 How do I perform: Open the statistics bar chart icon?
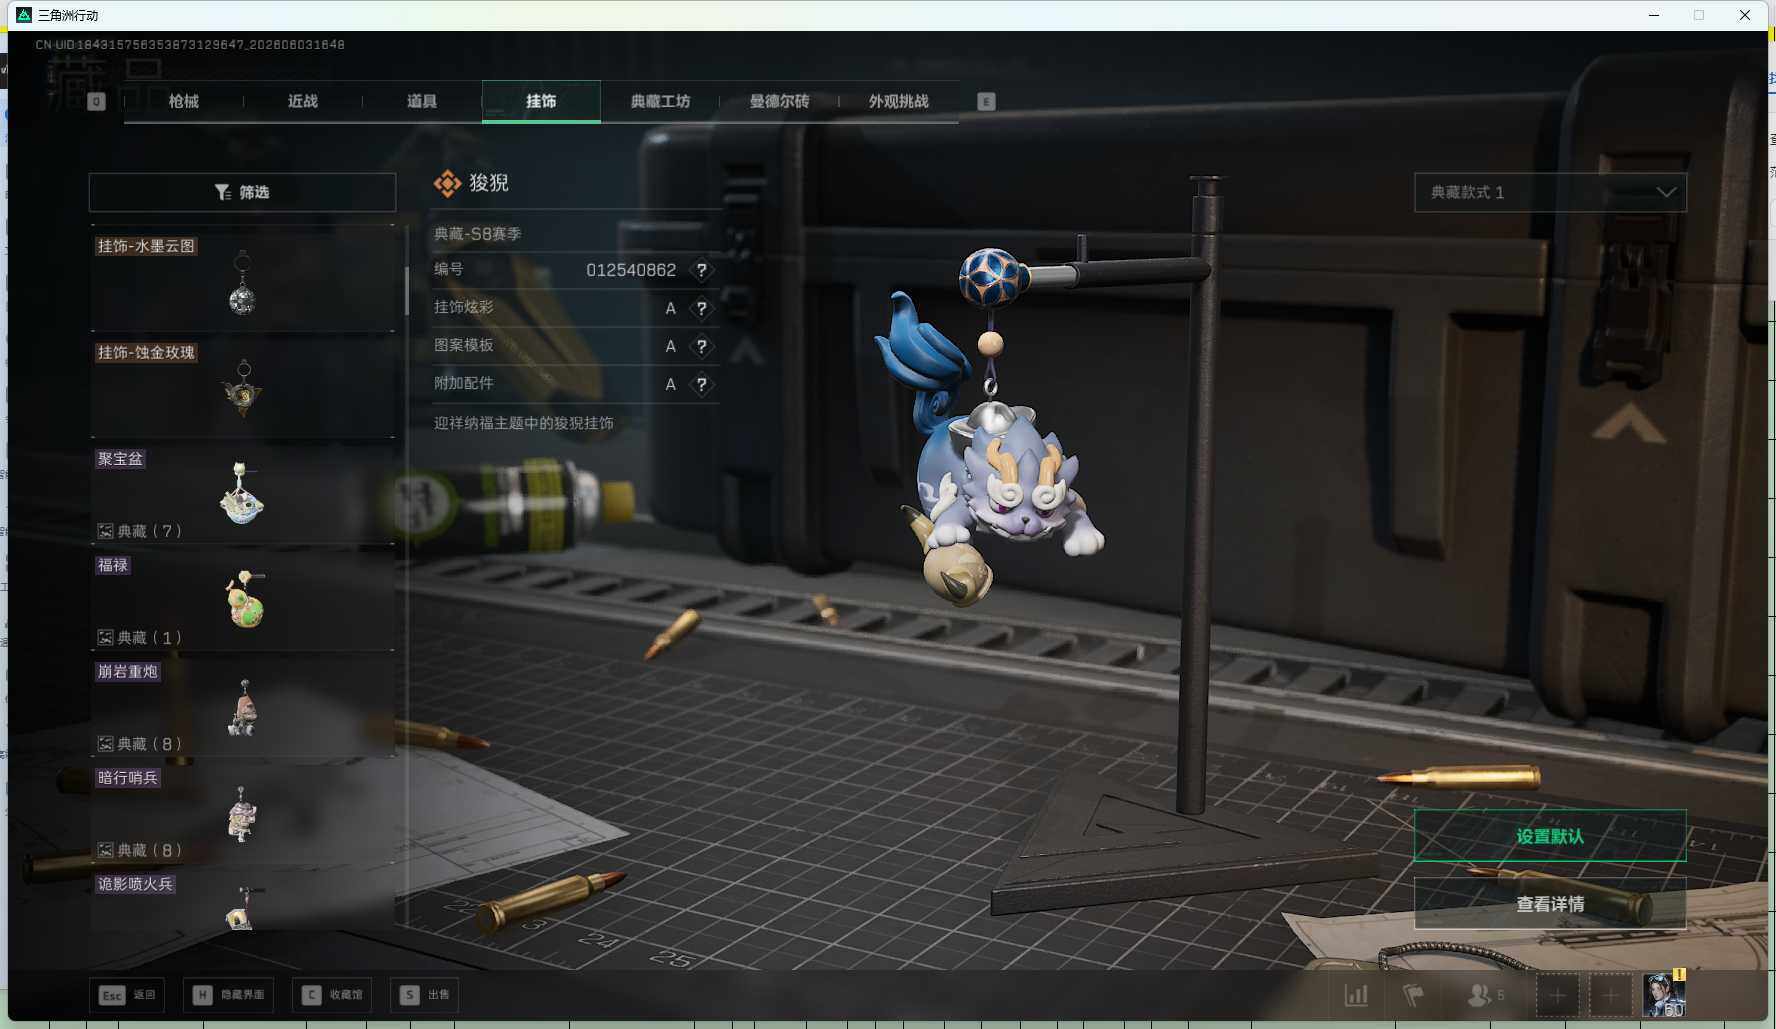pyautogui.click(x=1356, y=995)
